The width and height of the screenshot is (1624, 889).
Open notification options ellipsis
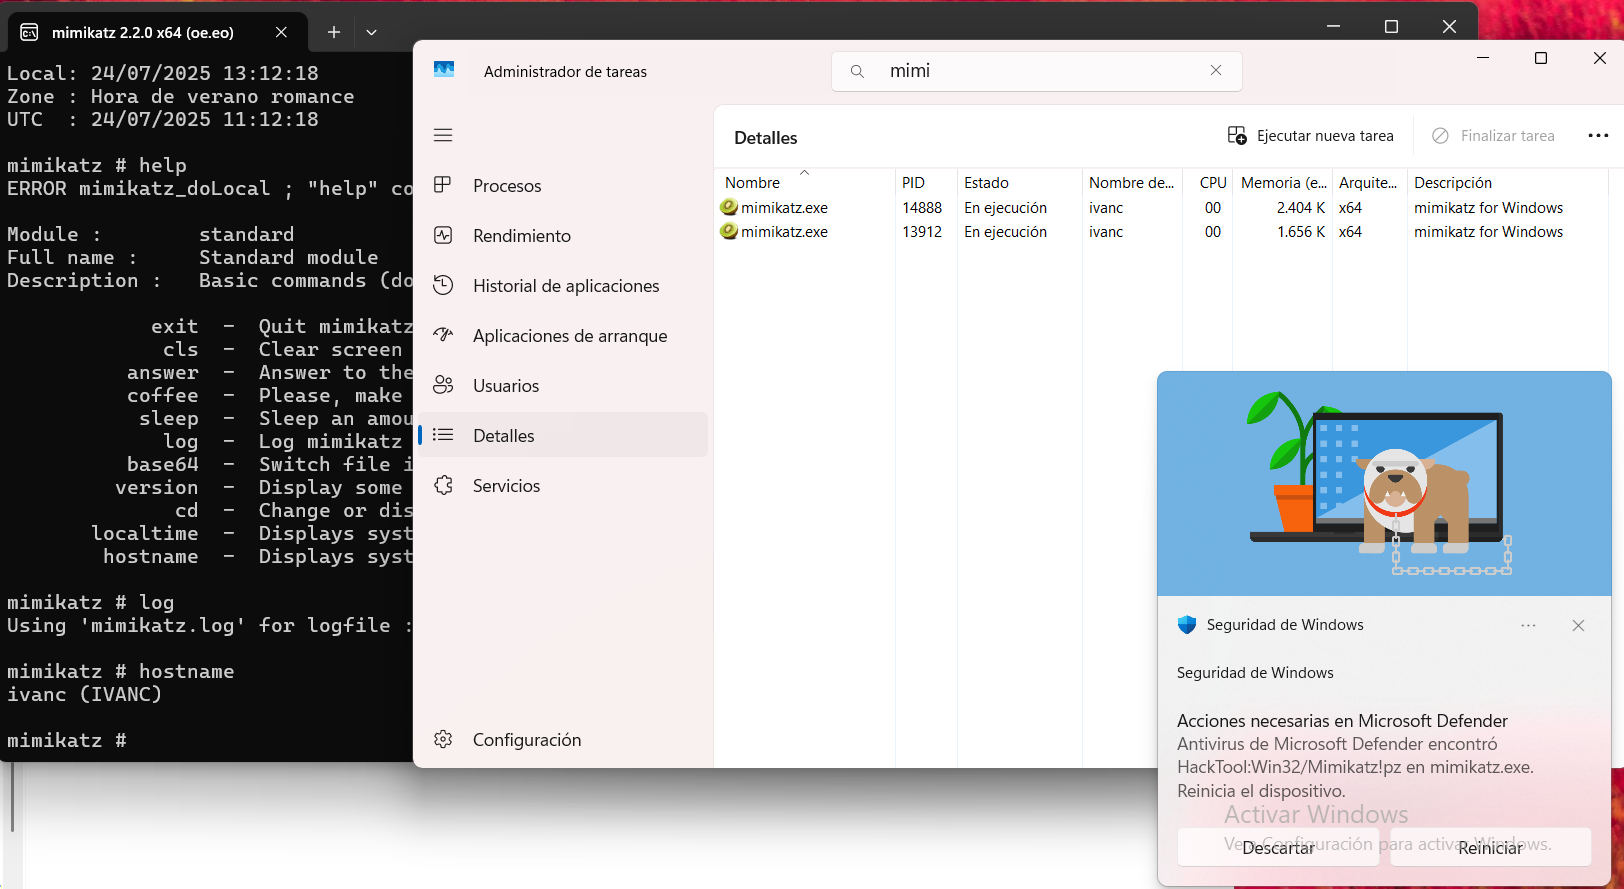(x=1528, y=625)
